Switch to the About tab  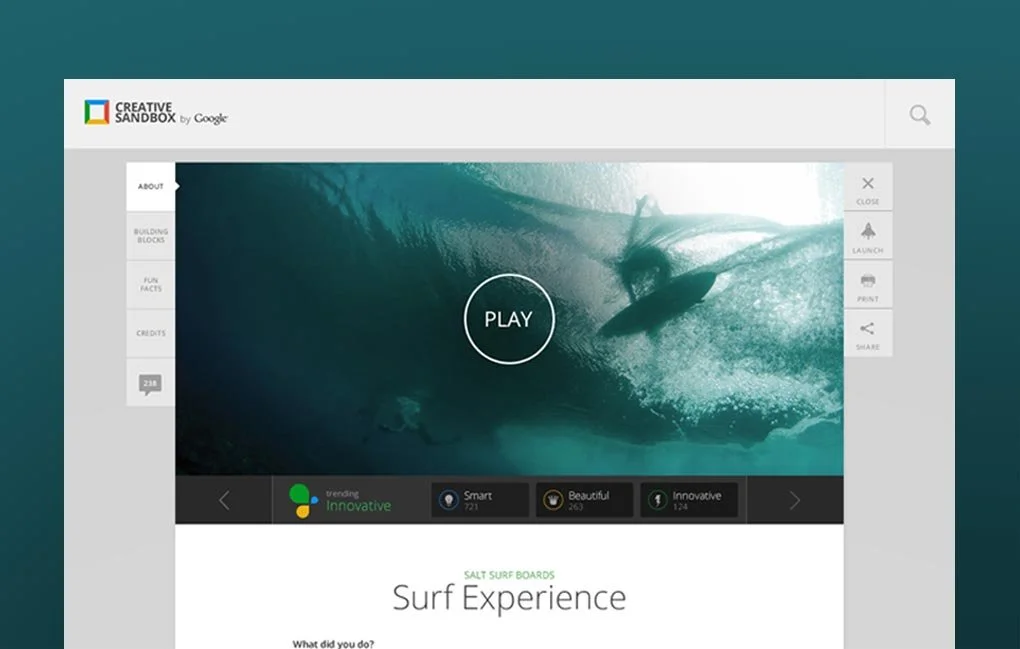(150, 186)
